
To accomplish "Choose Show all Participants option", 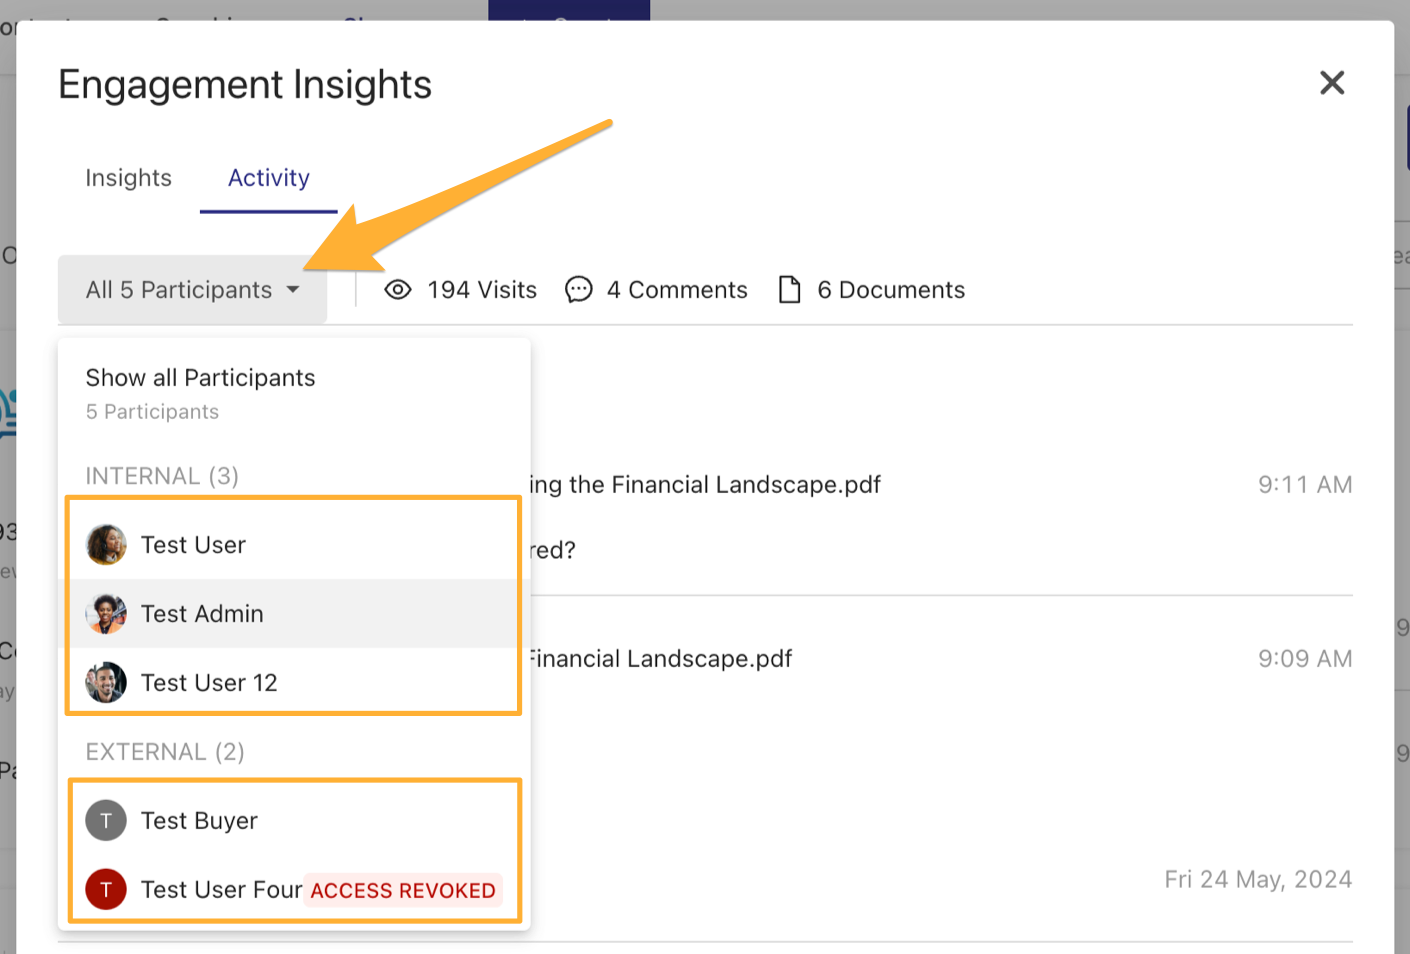I will click(x=200, y=378).
